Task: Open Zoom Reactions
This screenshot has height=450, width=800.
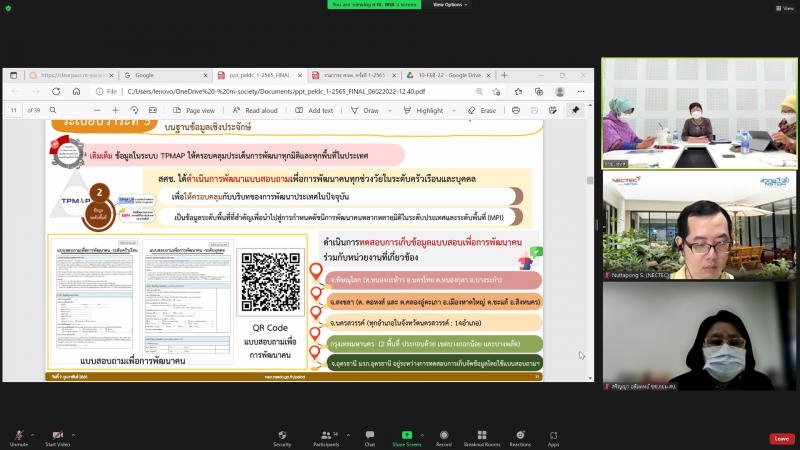Action: click(x=520, y=438)
